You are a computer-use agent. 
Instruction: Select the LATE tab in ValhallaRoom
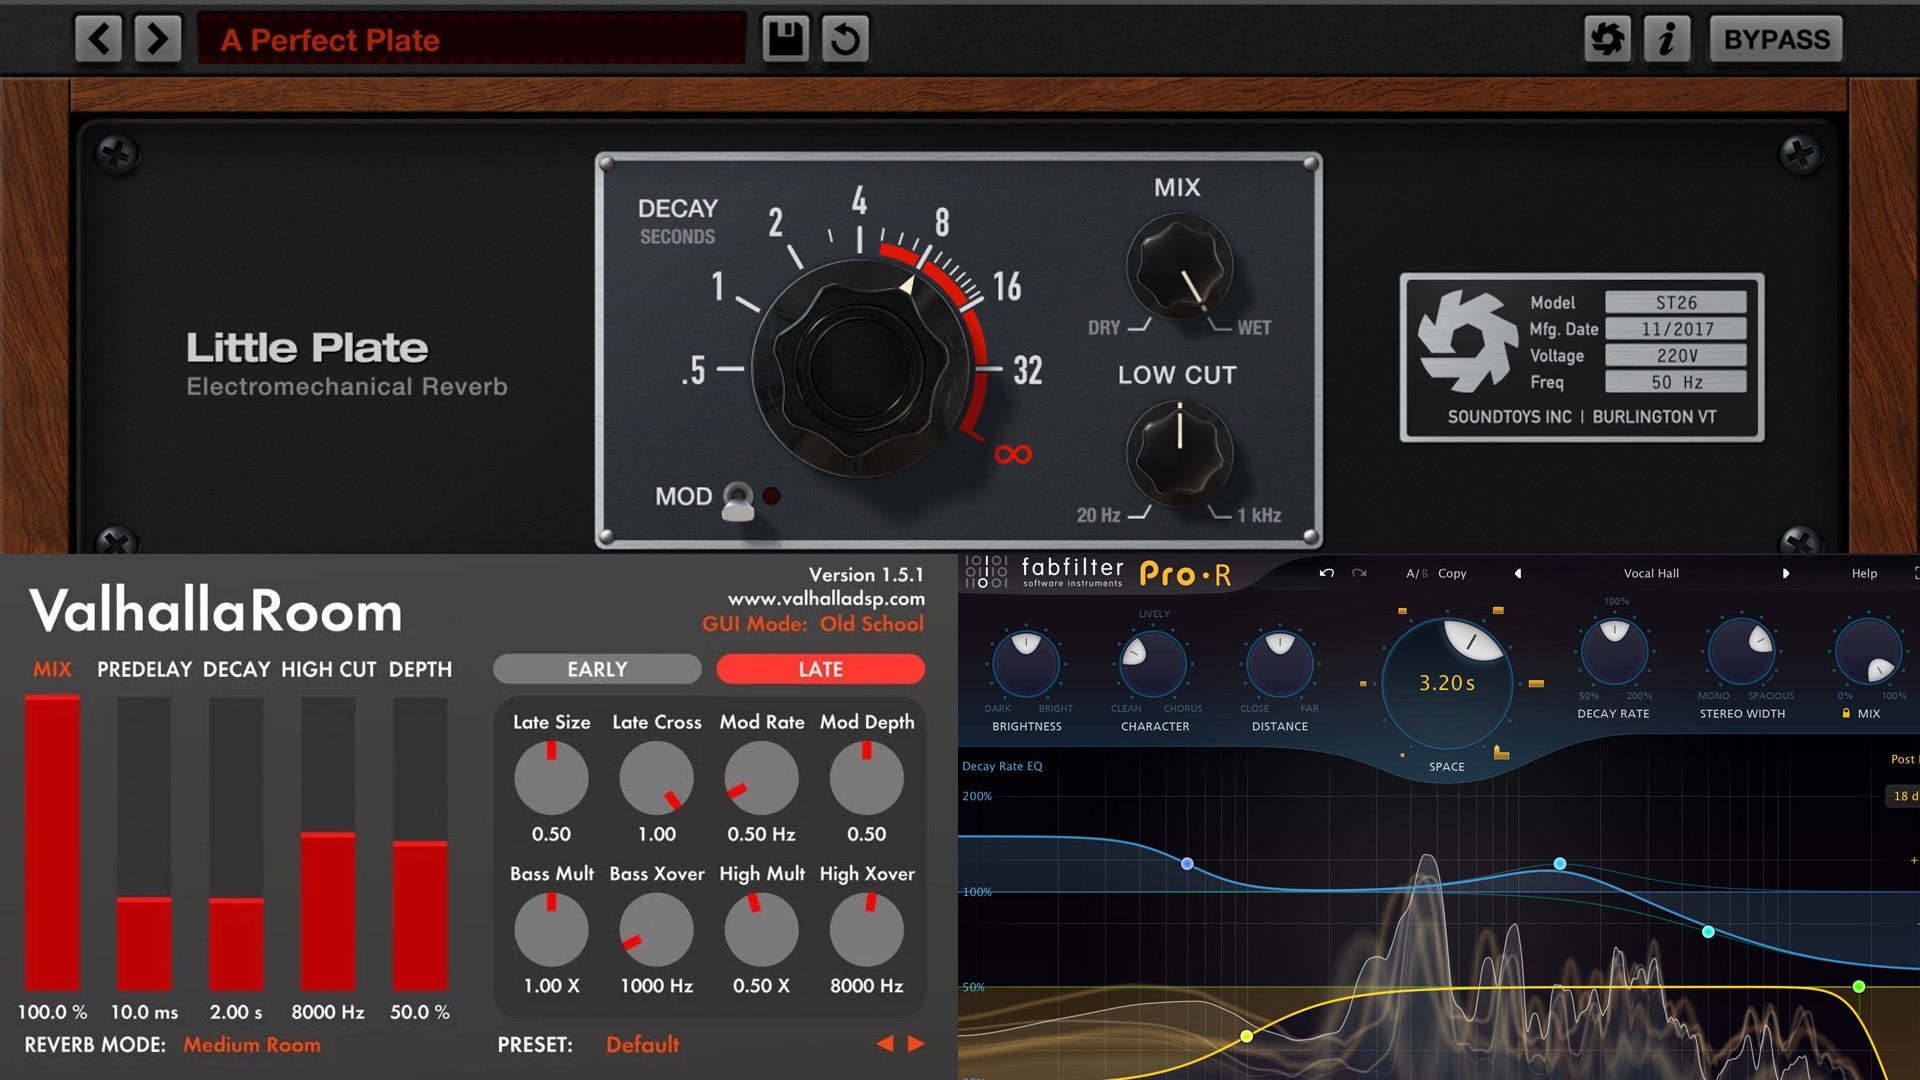tap(820, 668)
